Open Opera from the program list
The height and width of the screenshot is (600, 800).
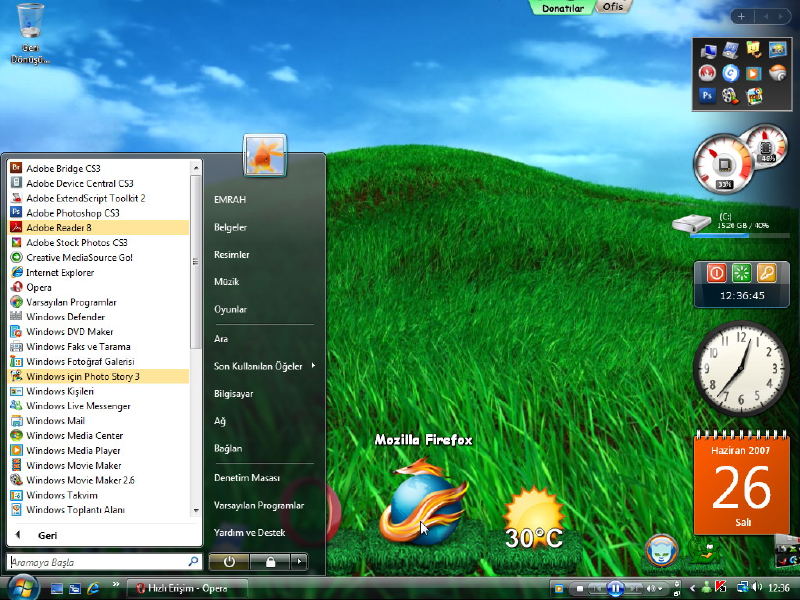point(98,287)
